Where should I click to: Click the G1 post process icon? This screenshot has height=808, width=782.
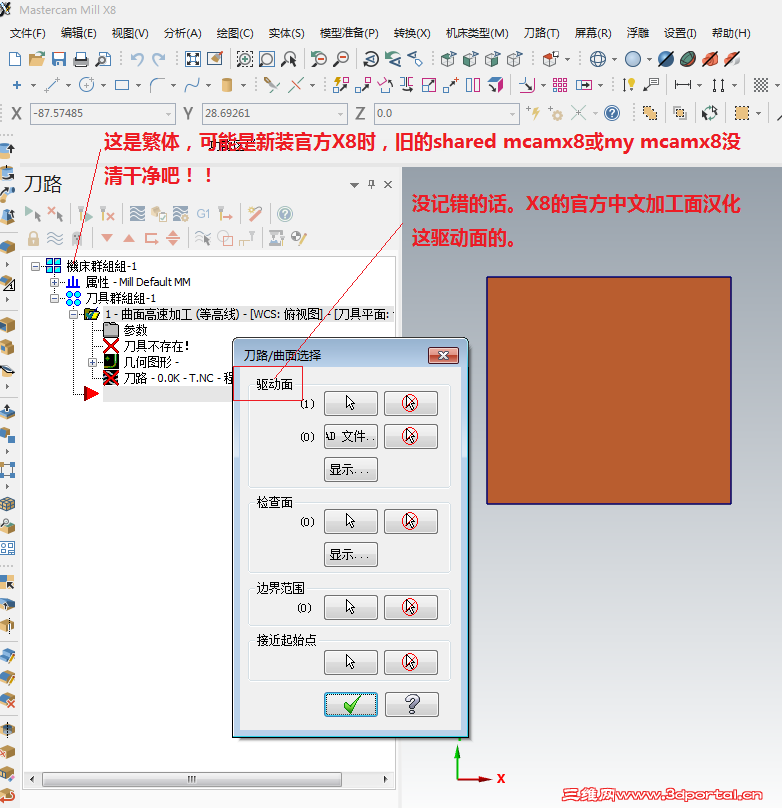[203, 213]
